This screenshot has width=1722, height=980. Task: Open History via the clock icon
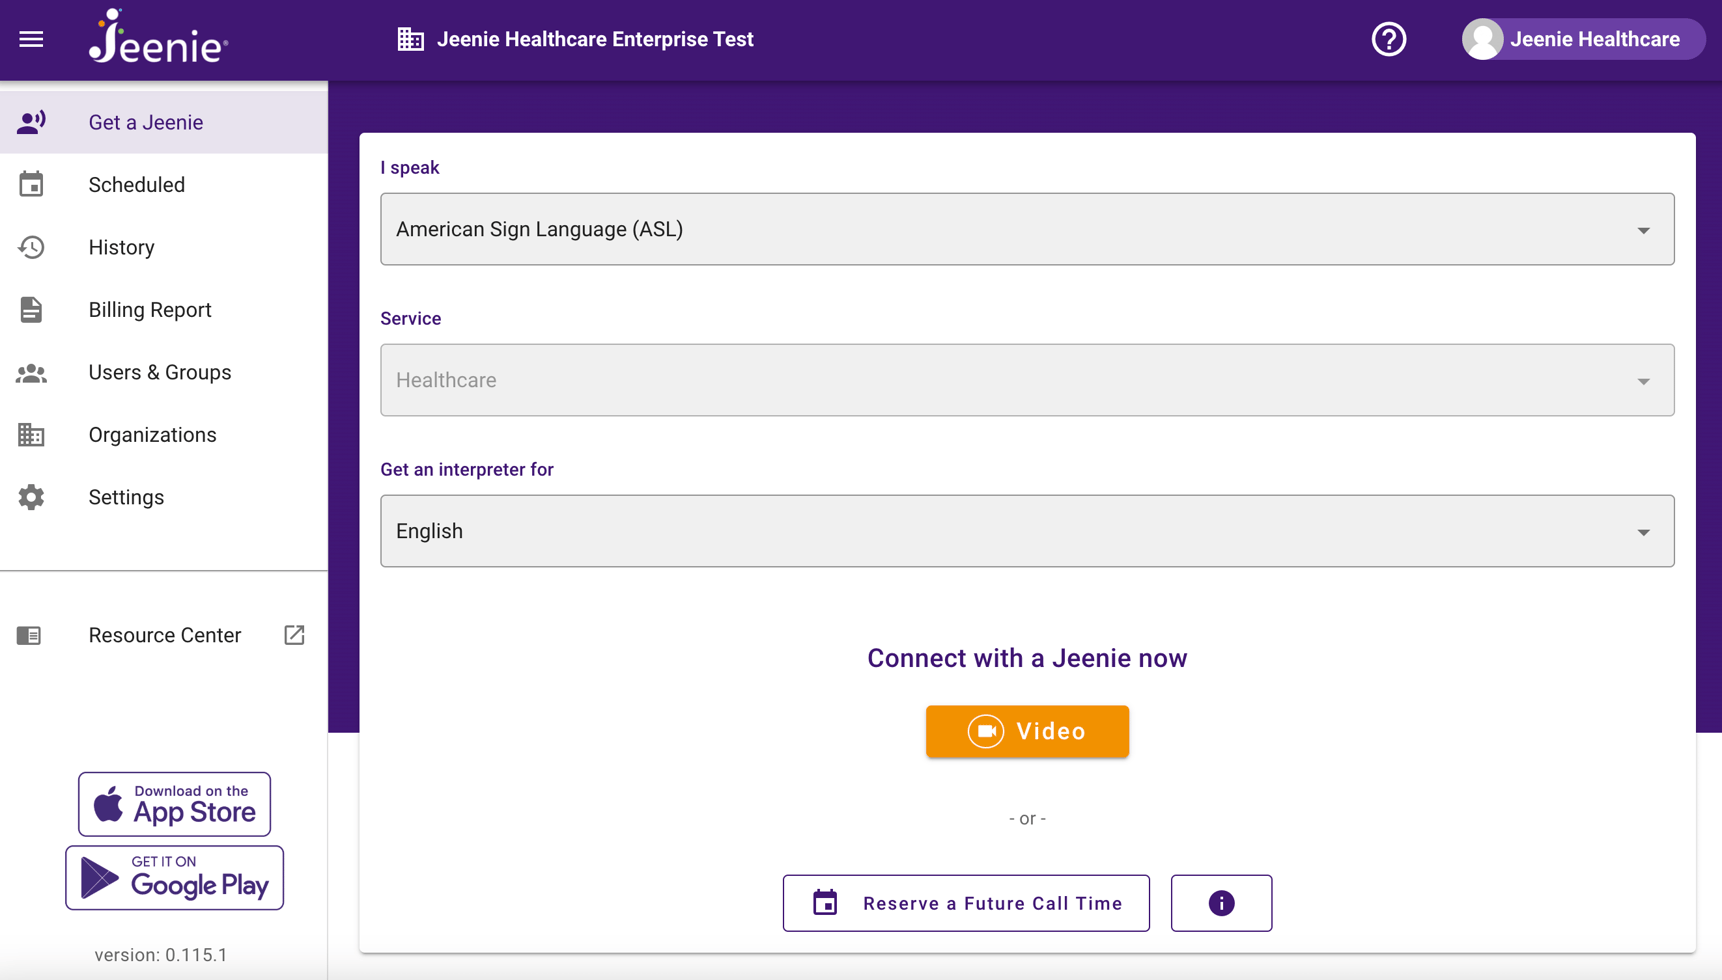pos(31,247)
